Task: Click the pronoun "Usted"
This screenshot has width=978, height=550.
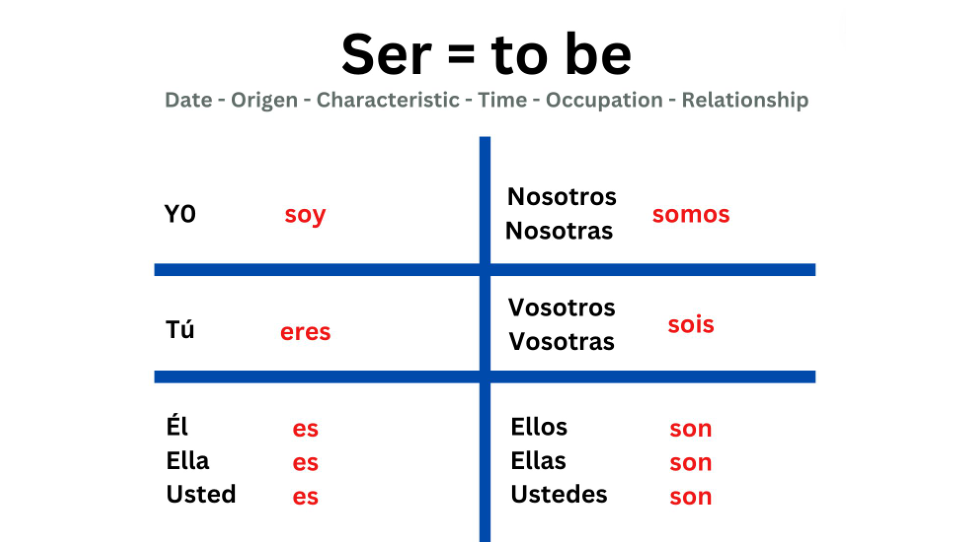Action: 201,495
